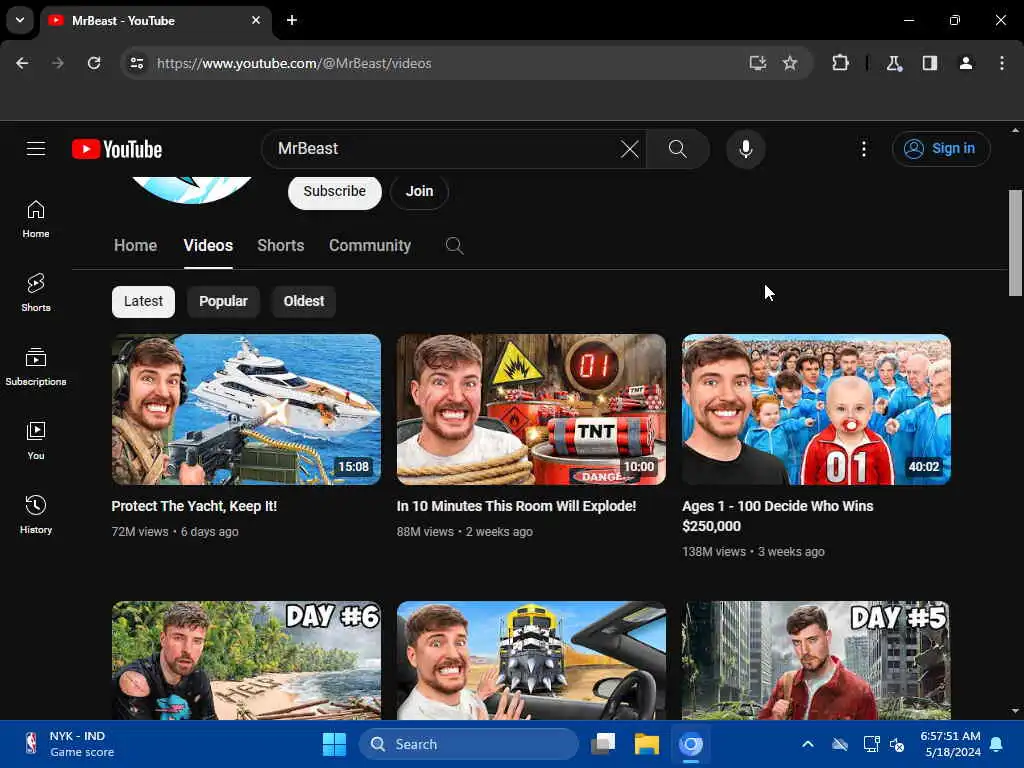This screenshot has width=1024, height=768.
Task: Open In 10 Minutes Room Will Explode title
Action: click(x=516, y=506)
